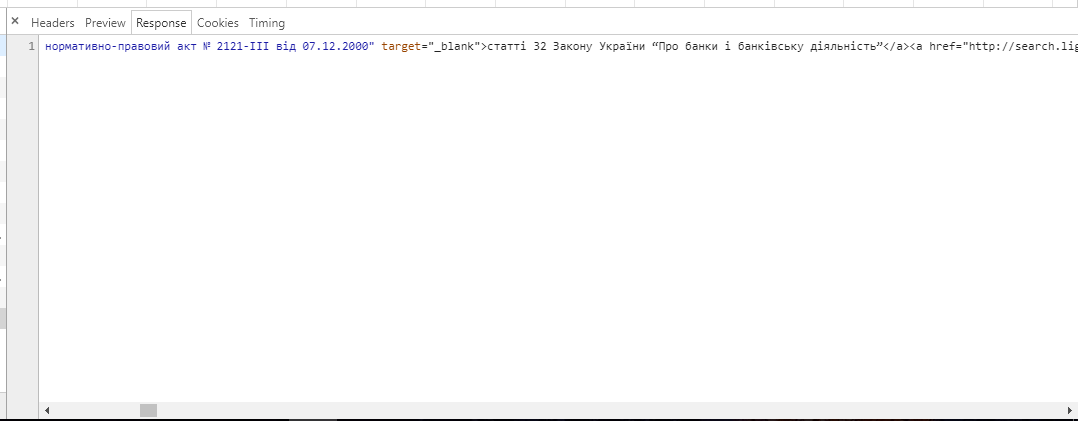Close the request details panel

(15, 21)
